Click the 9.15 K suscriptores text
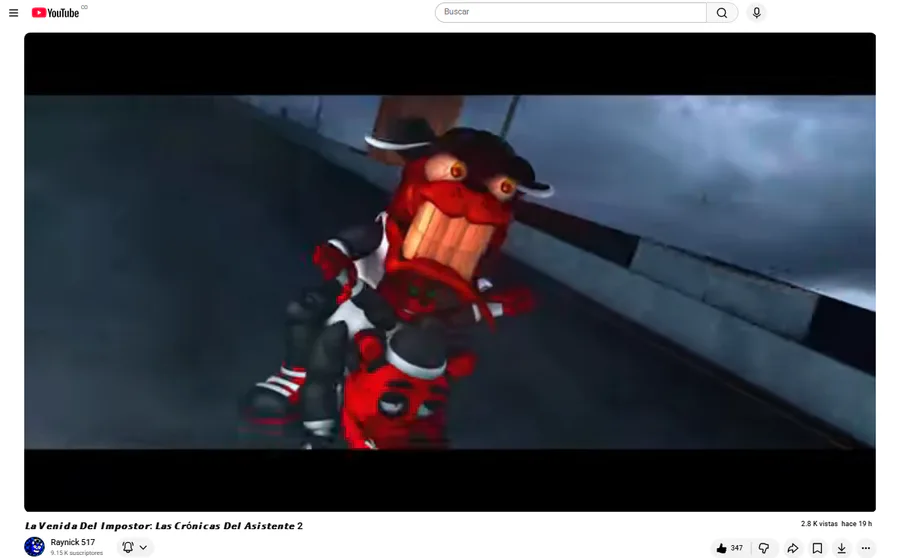900x558 pixels. click(x=76, y=553)
